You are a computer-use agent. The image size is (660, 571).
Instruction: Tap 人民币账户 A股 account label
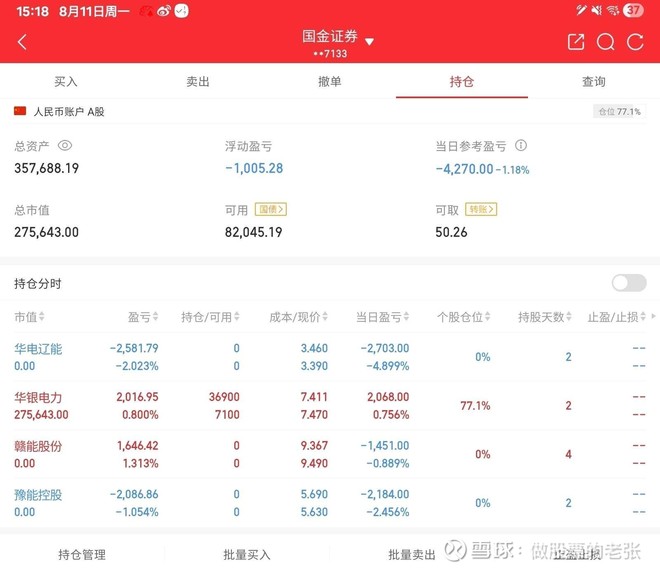[x=69, y=112]
